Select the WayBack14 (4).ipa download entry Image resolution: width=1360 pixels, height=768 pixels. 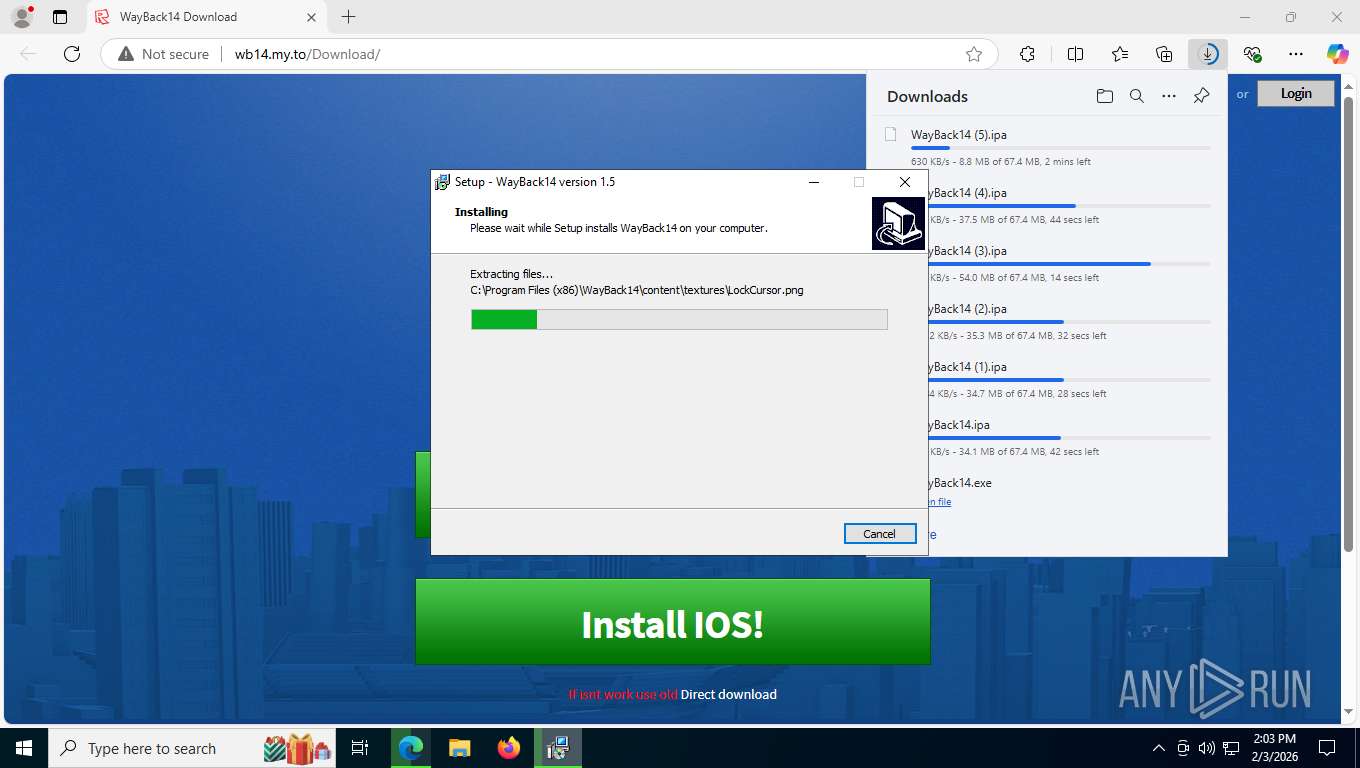coord(1047,205)
